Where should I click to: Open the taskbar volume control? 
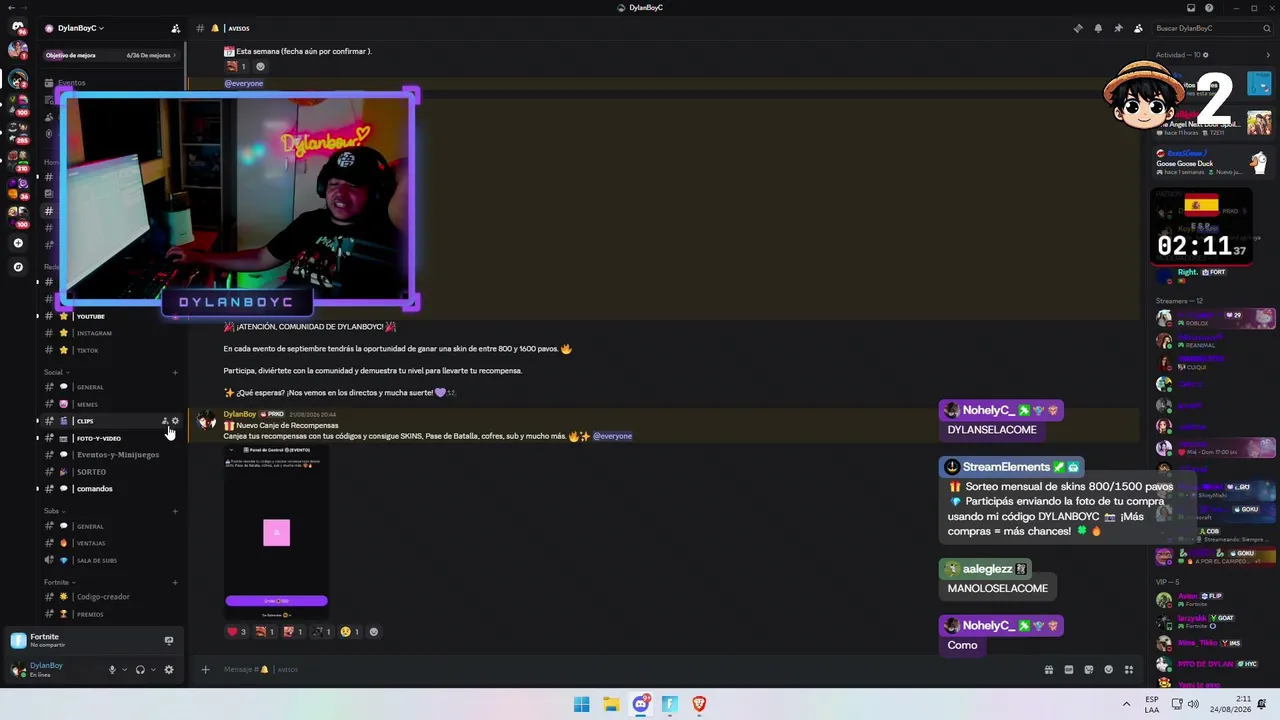point(1193,704)
